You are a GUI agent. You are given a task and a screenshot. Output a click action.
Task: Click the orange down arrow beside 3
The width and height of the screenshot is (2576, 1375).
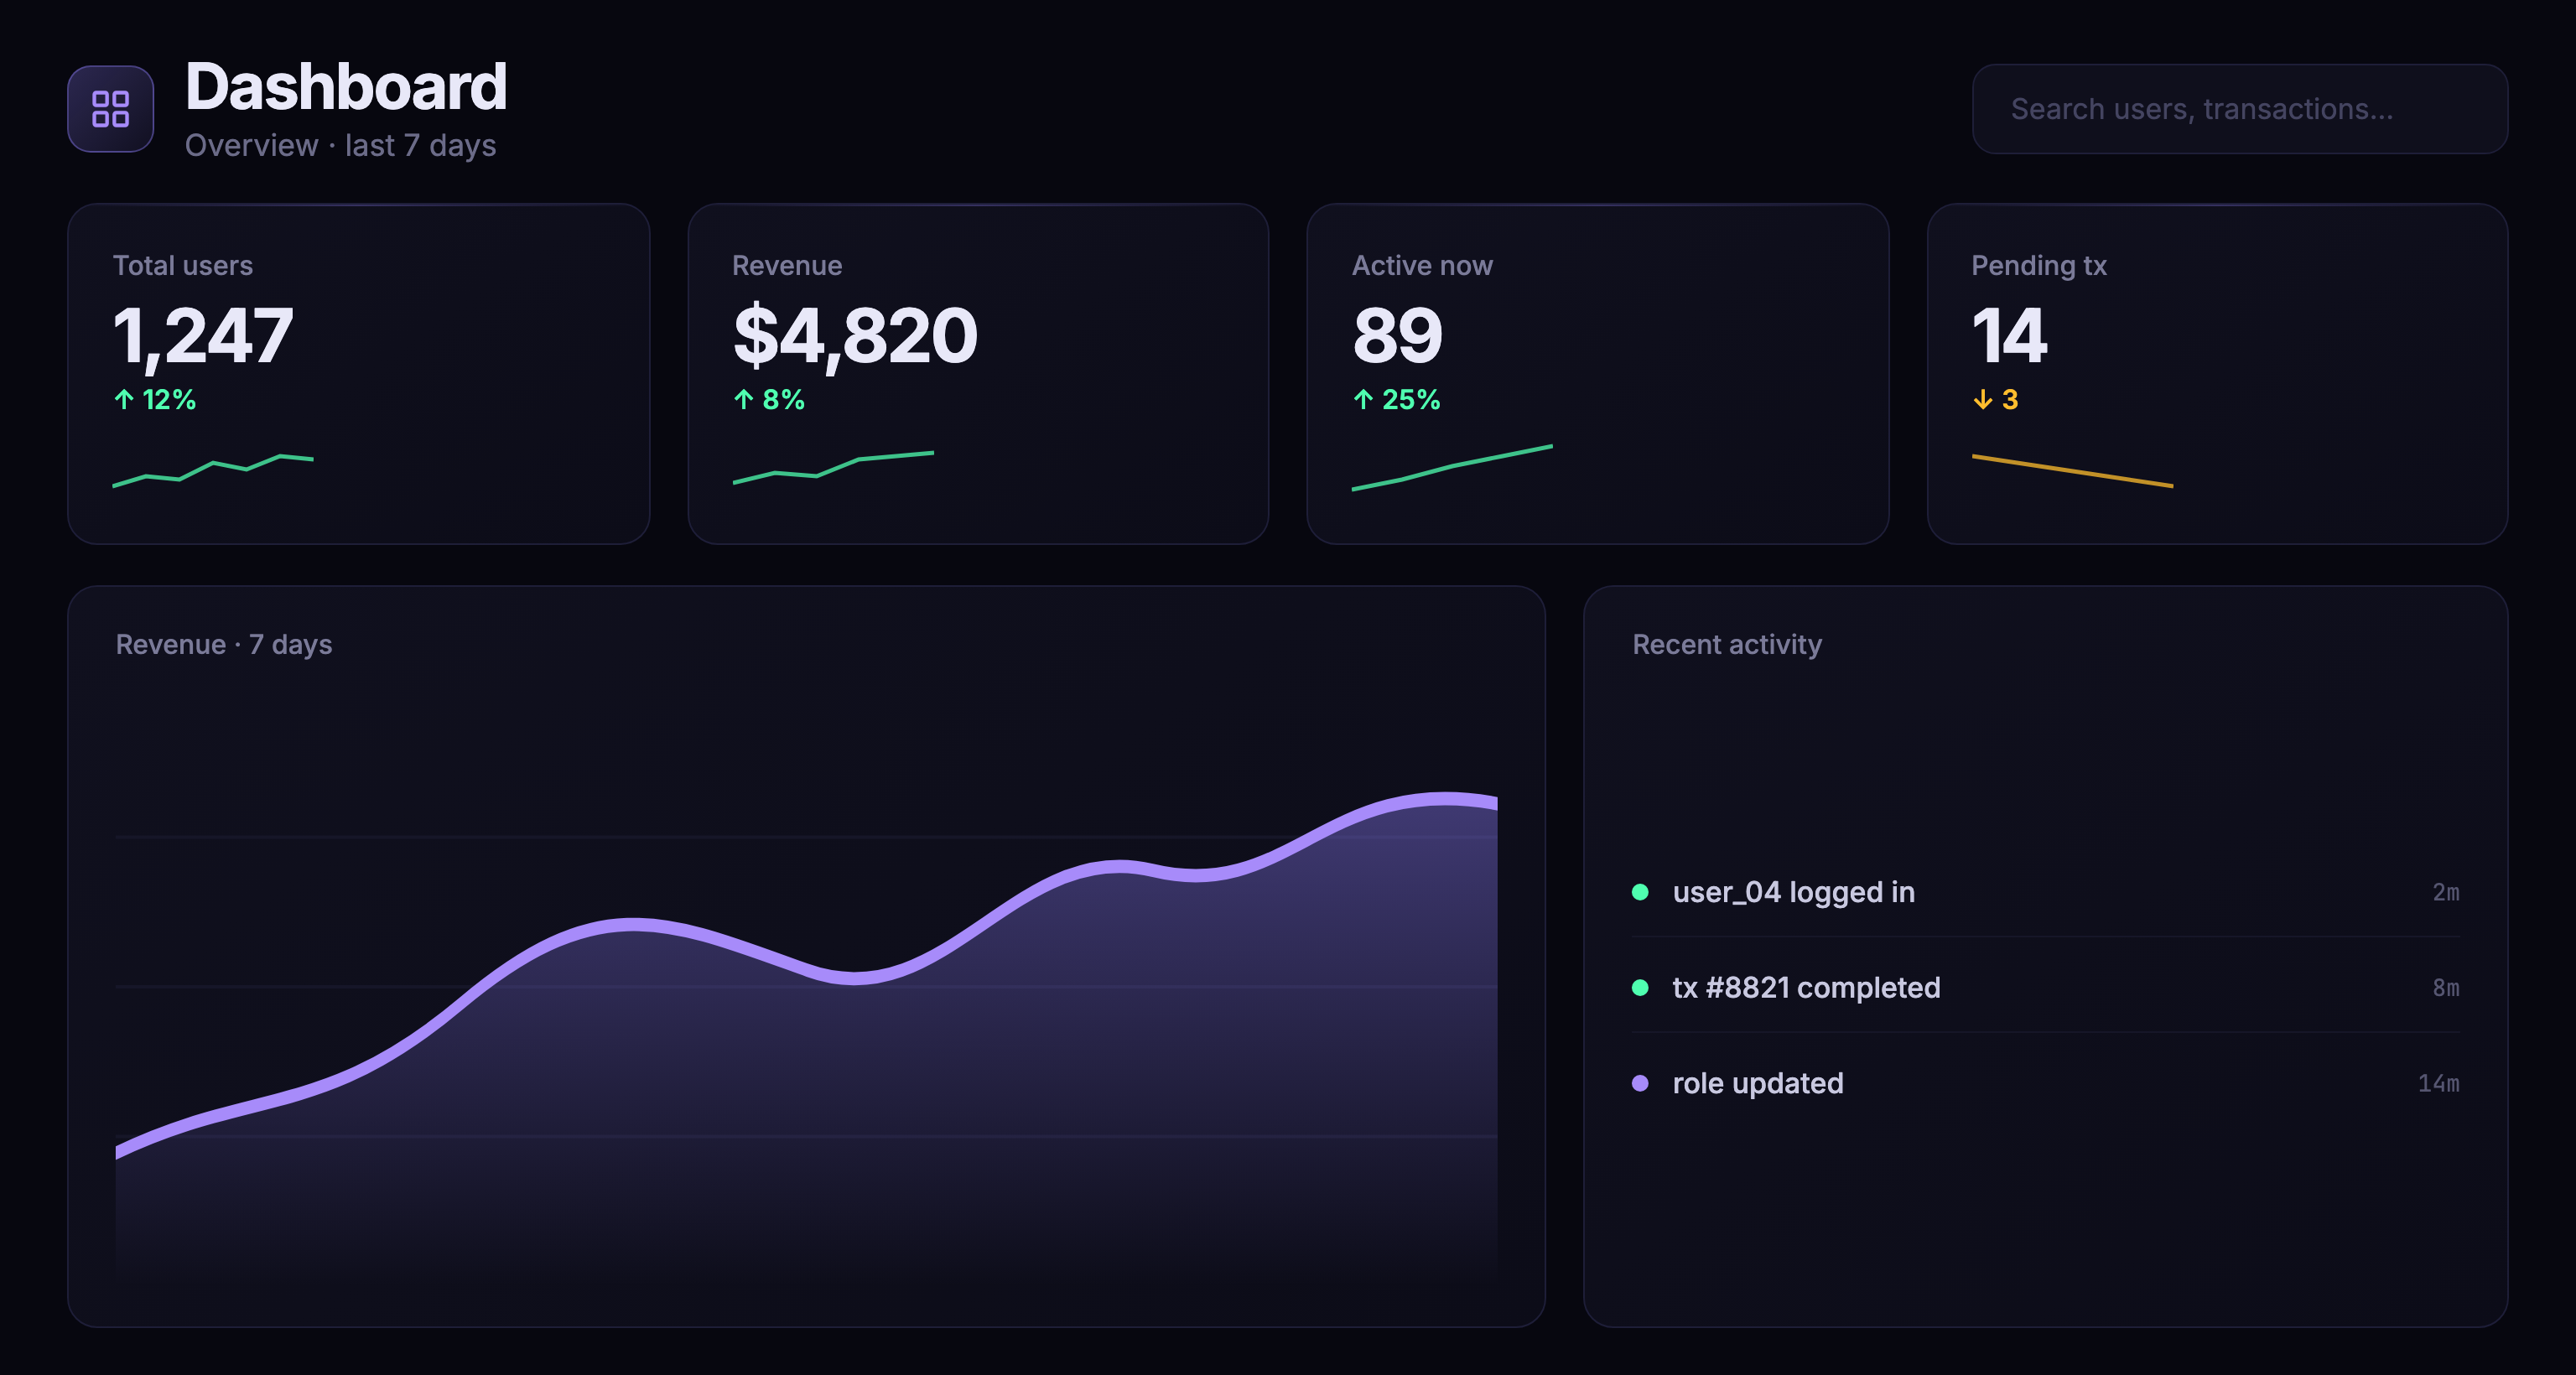(1983, 400)
